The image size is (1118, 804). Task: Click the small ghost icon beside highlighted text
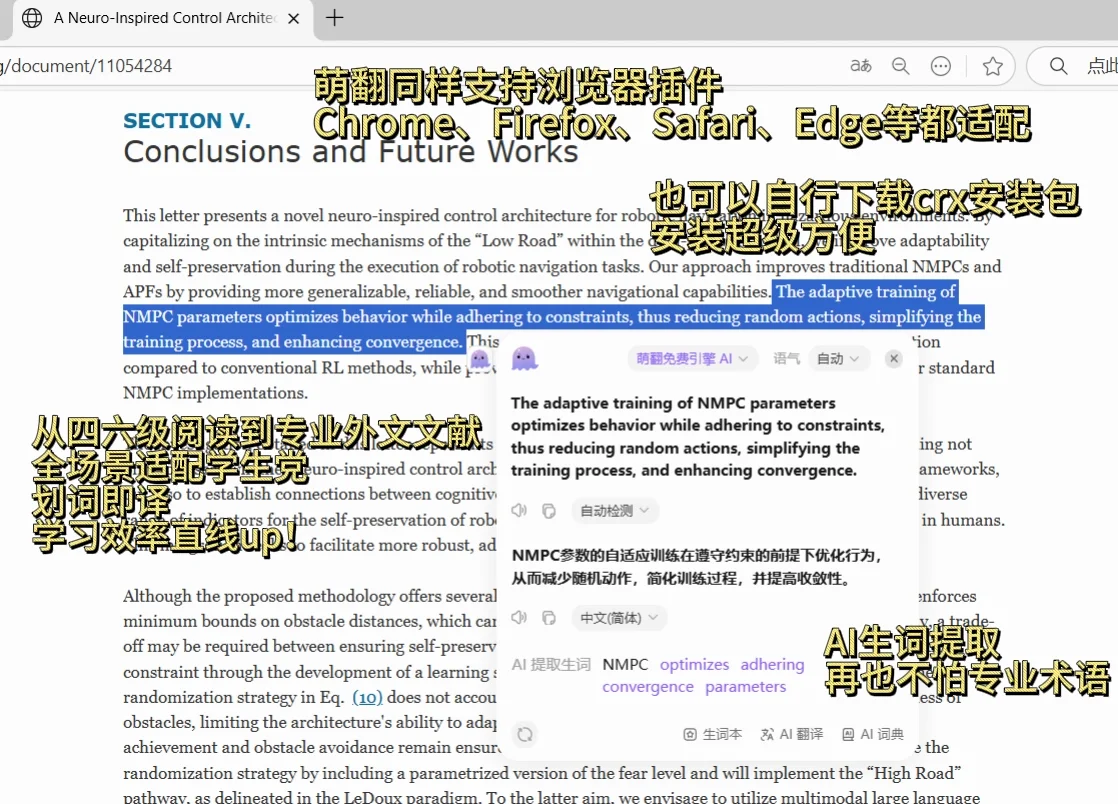pyautogui.click(x=481, y=360)
